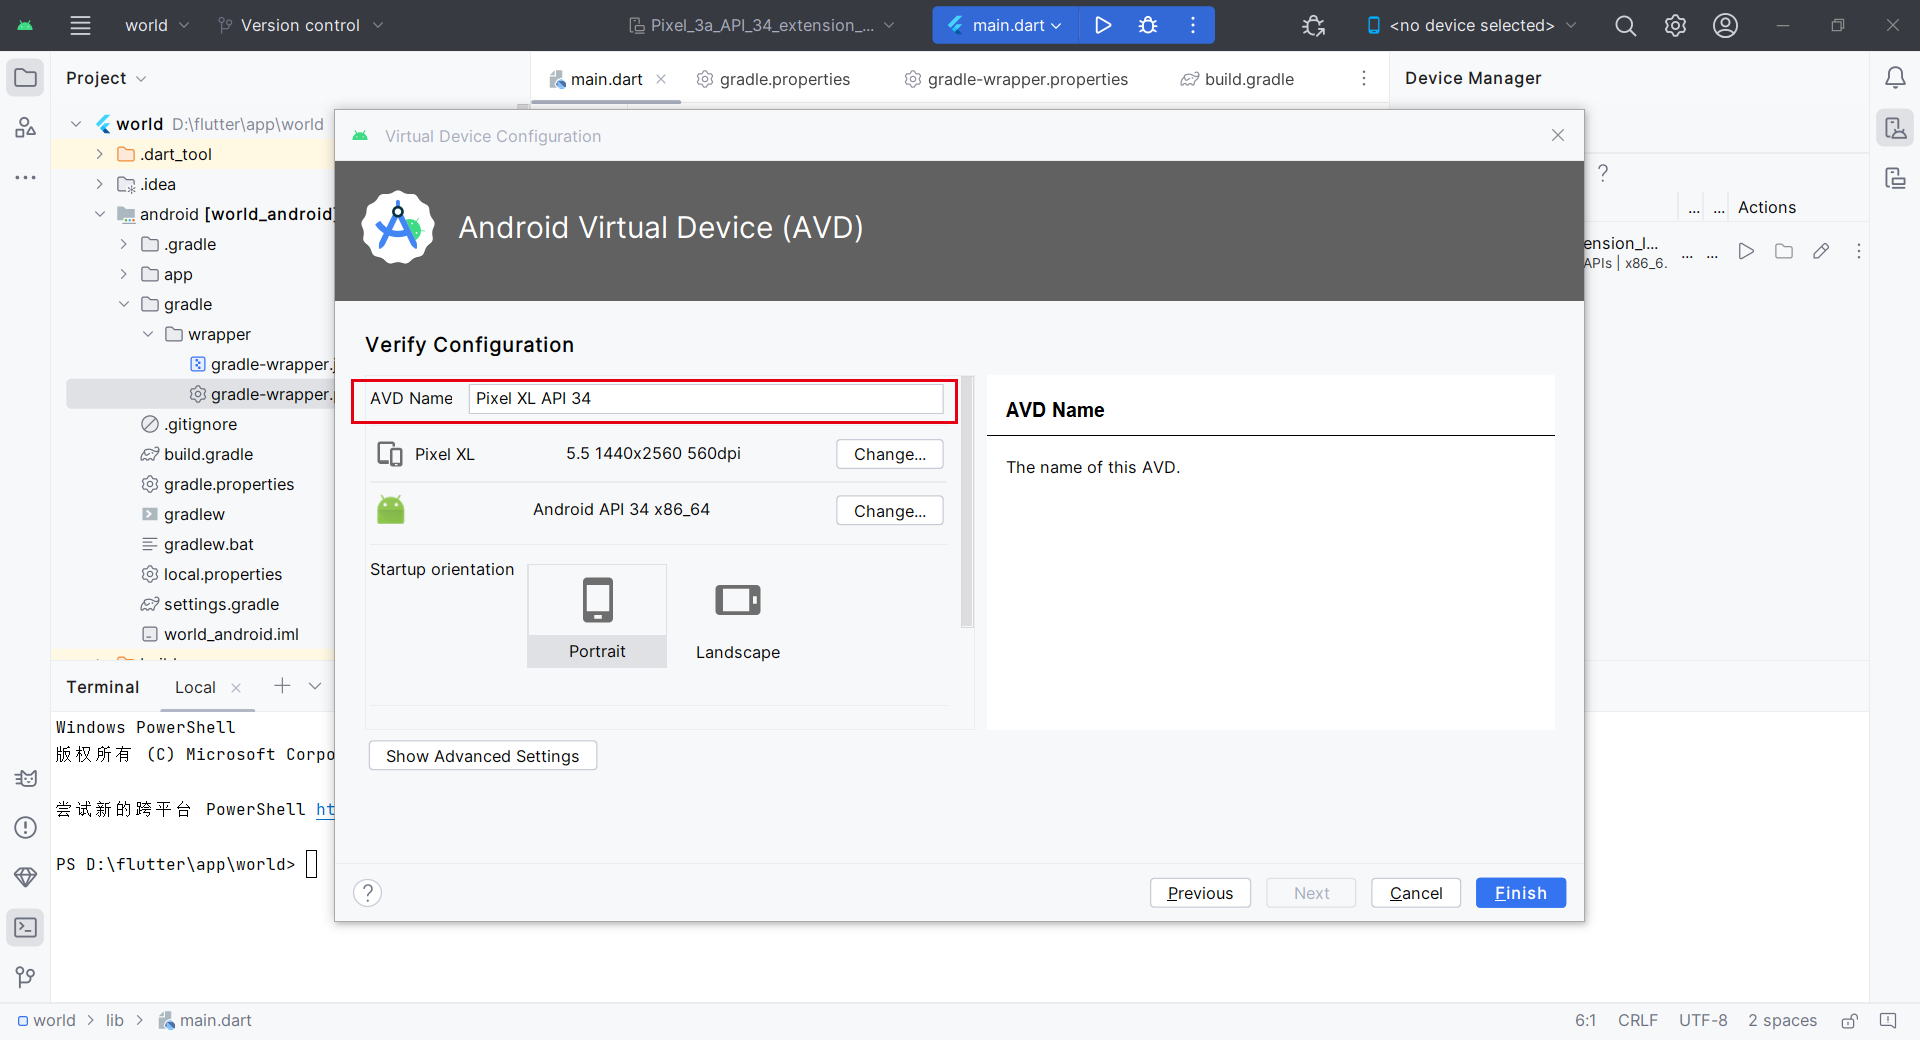Click line separator CRLF in status bar
Screen dimensions: 1920x1040
click(1638, 1020)
